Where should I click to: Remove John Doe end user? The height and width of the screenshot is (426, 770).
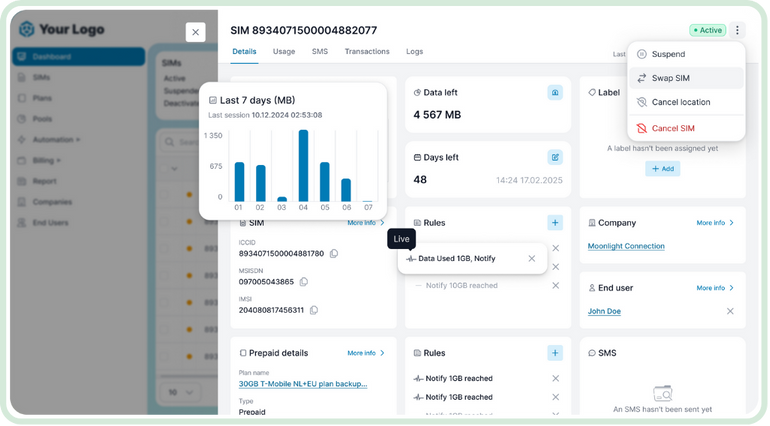730,311
